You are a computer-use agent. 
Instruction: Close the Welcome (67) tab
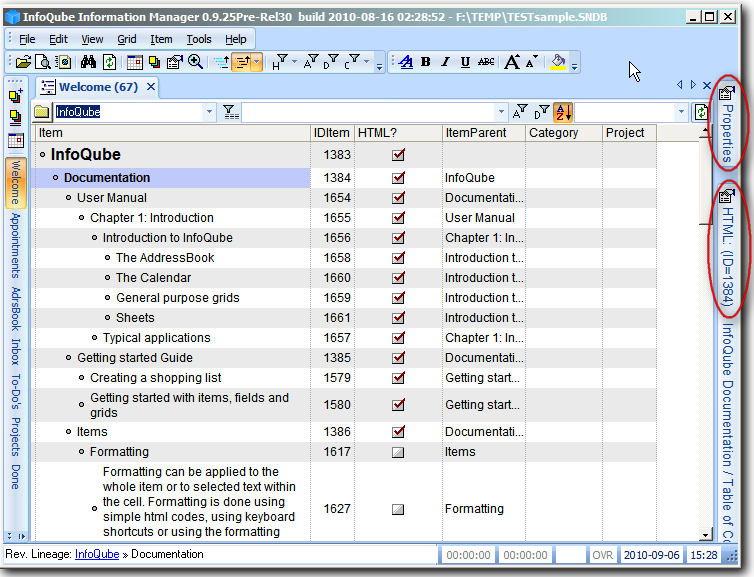click(151, 87)
